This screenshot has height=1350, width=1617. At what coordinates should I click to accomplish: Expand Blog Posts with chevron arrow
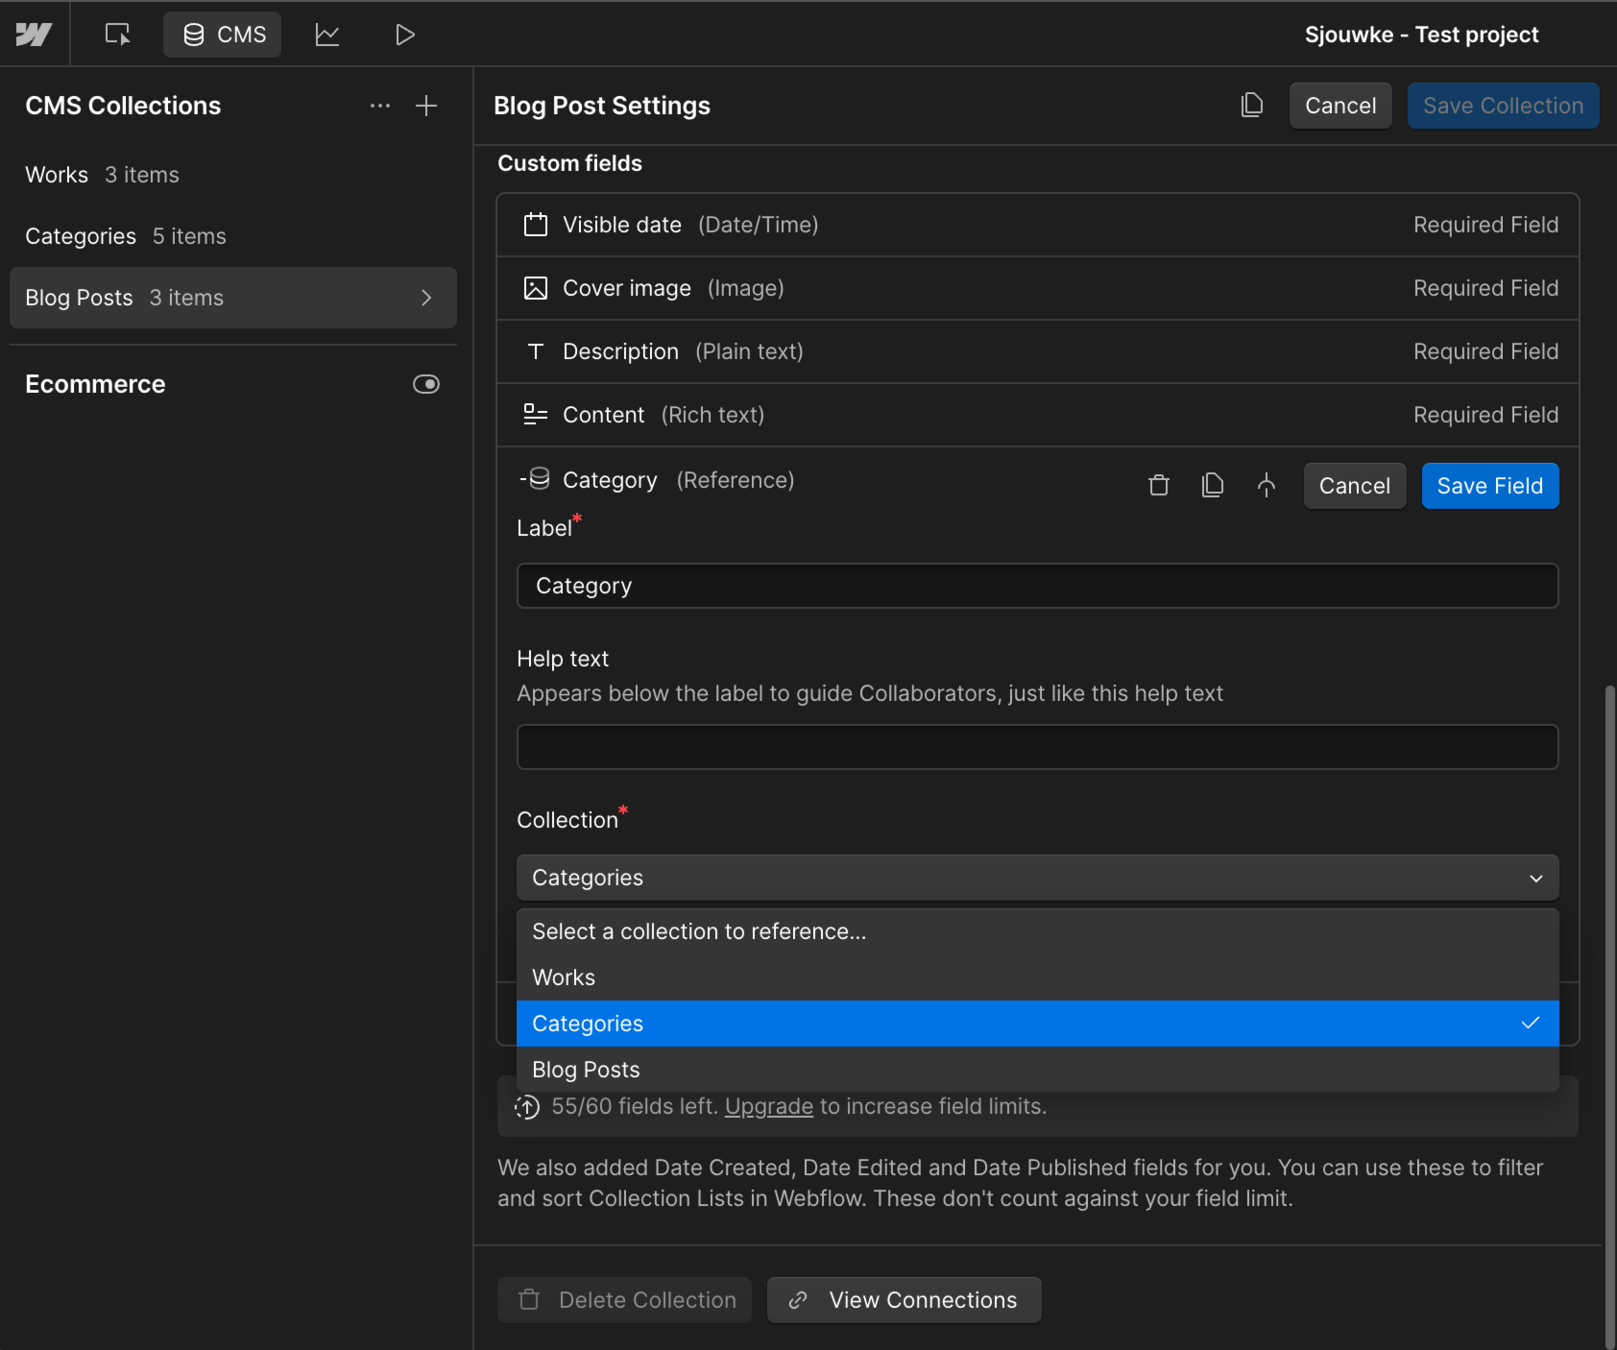pyautogui.click(x=427, y=298)
